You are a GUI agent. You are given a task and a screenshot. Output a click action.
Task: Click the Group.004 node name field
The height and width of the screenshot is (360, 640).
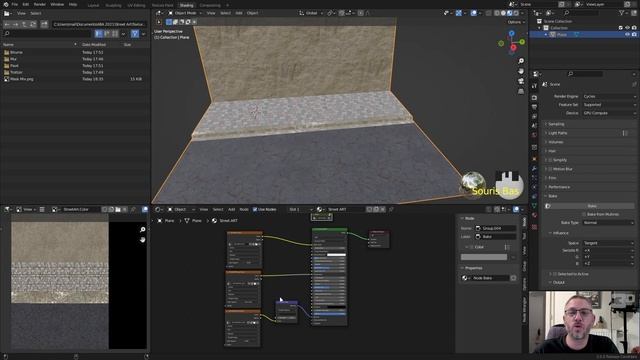click(x=495, y=228)
